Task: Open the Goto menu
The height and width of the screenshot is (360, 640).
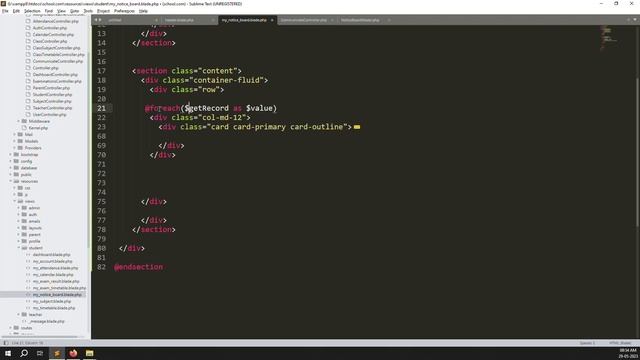Action: (x=74, y=11)
